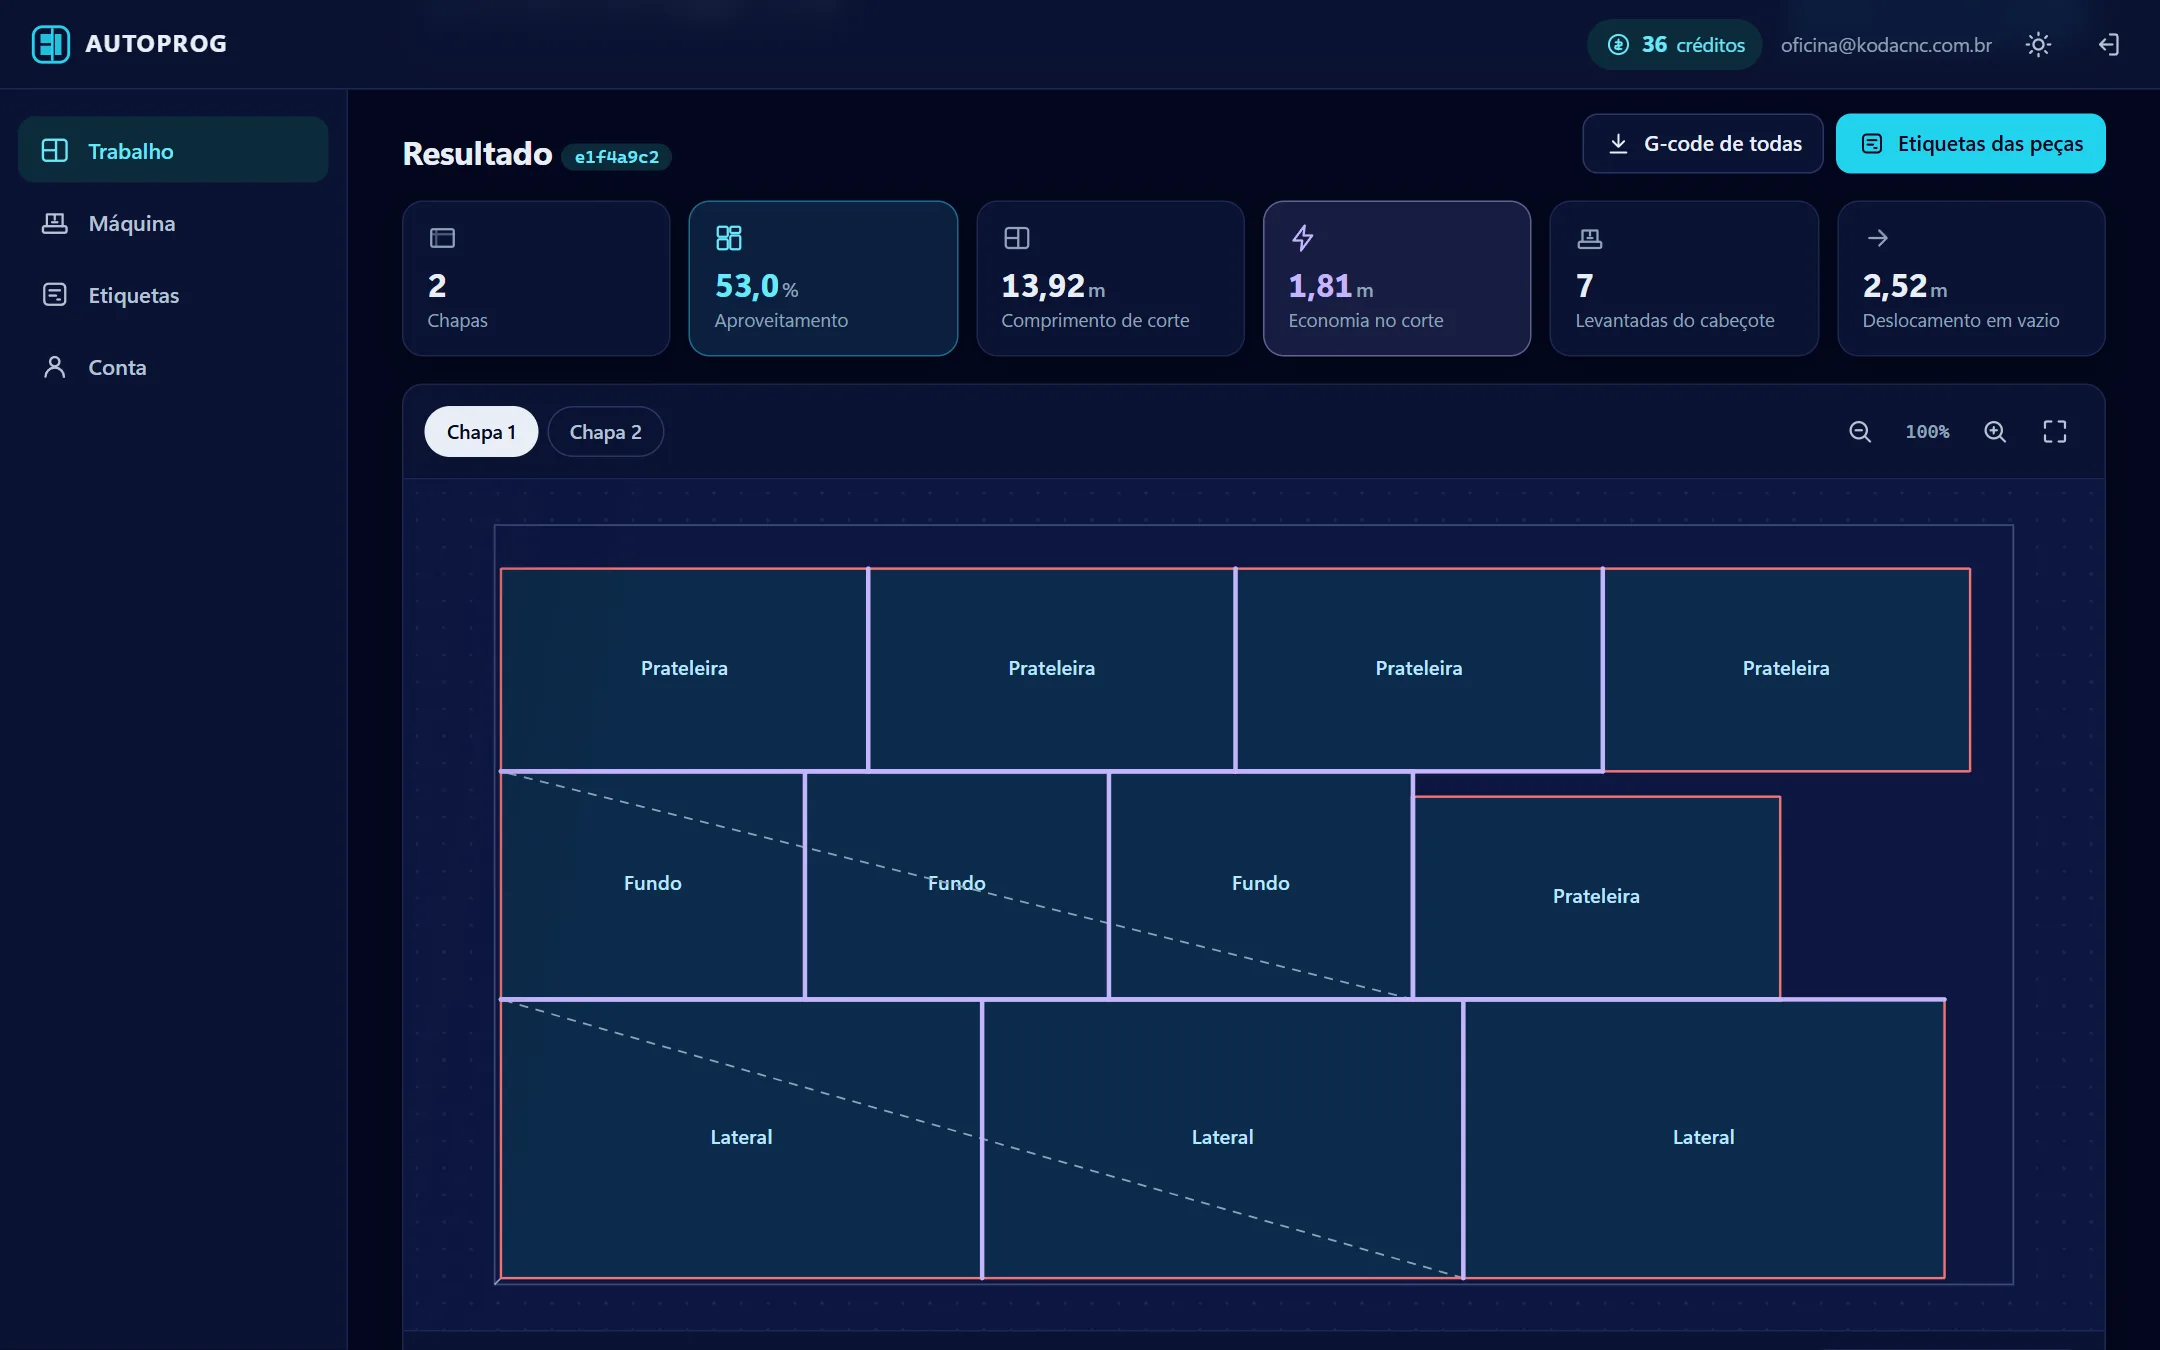This screenshot has height=1350, width=2160.
Task: Click the 2,52 m deslocamento value
Action: coord(1904,287)
